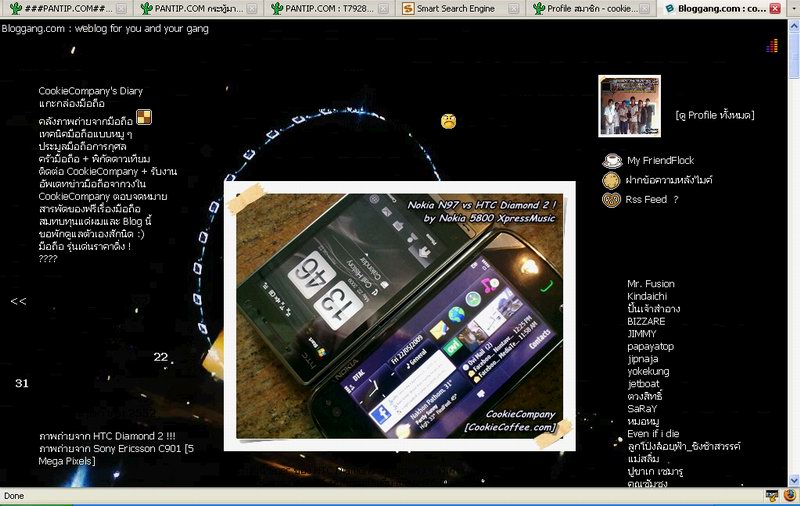Open the link starting ติดต่อ CookieCompany
Image resolution: width=800 pixels, height=506 pixels.
pyautogui.click(x=108, y=171)
